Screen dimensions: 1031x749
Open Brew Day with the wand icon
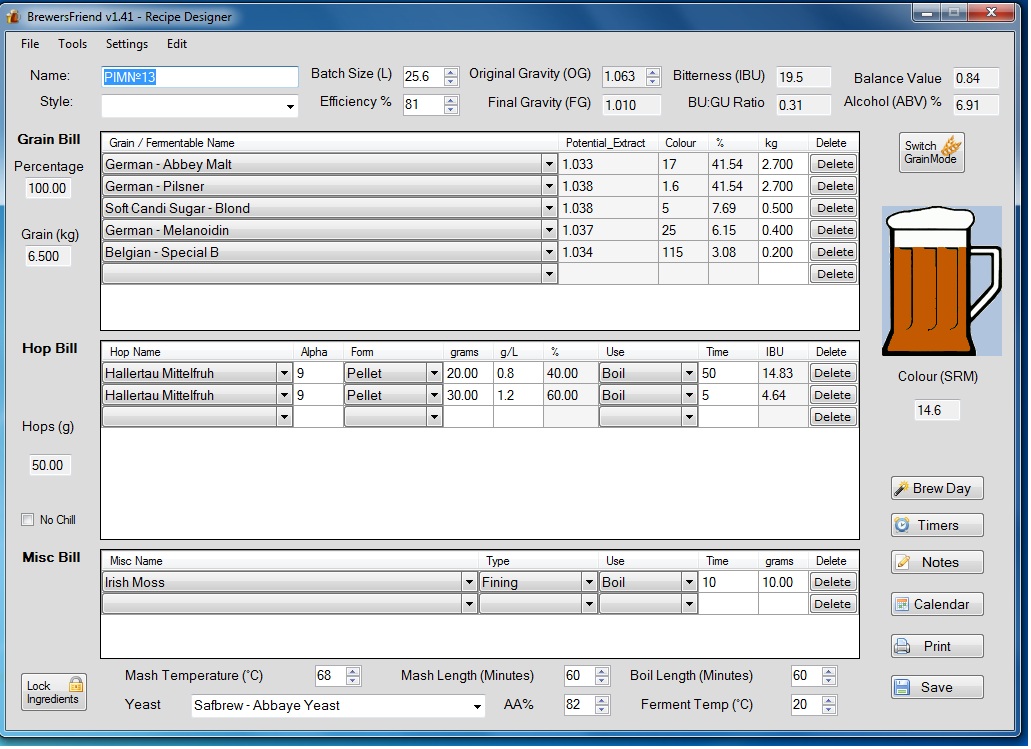(936, 488)
